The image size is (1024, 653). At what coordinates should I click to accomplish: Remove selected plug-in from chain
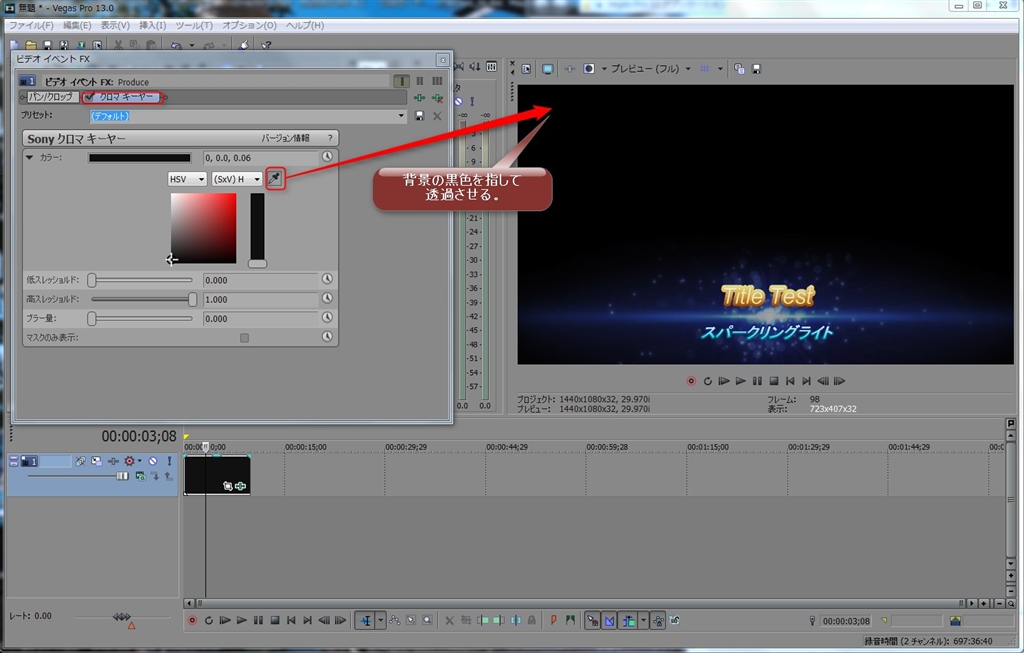437,97
